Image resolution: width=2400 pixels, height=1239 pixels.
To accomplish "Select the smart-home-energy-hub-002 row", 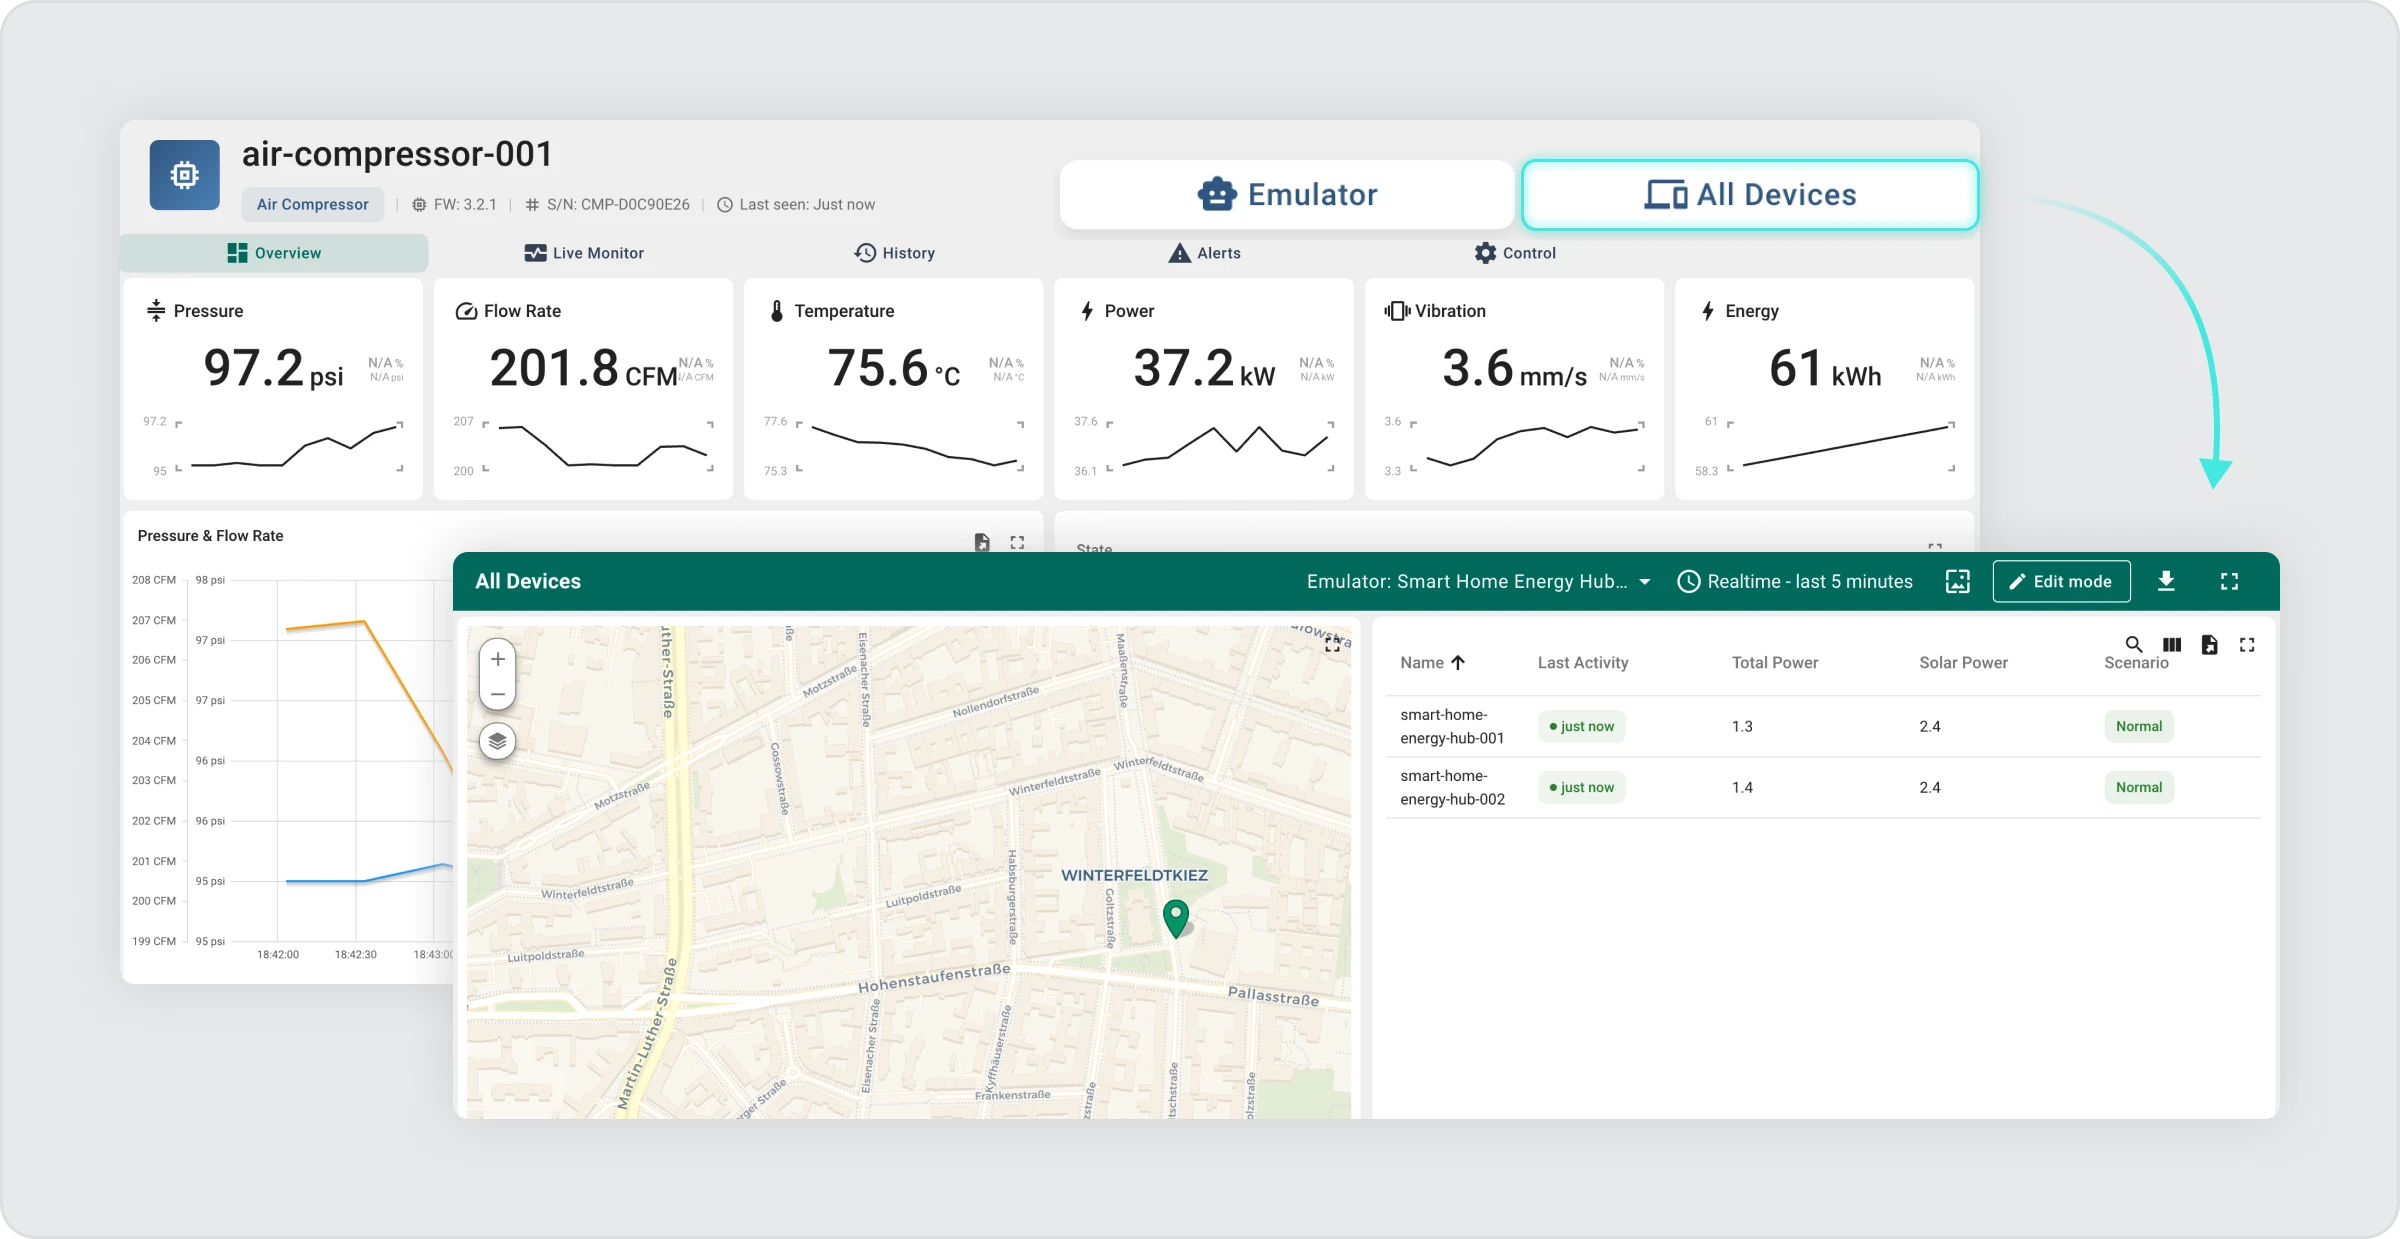I will tap(1452, 787).
